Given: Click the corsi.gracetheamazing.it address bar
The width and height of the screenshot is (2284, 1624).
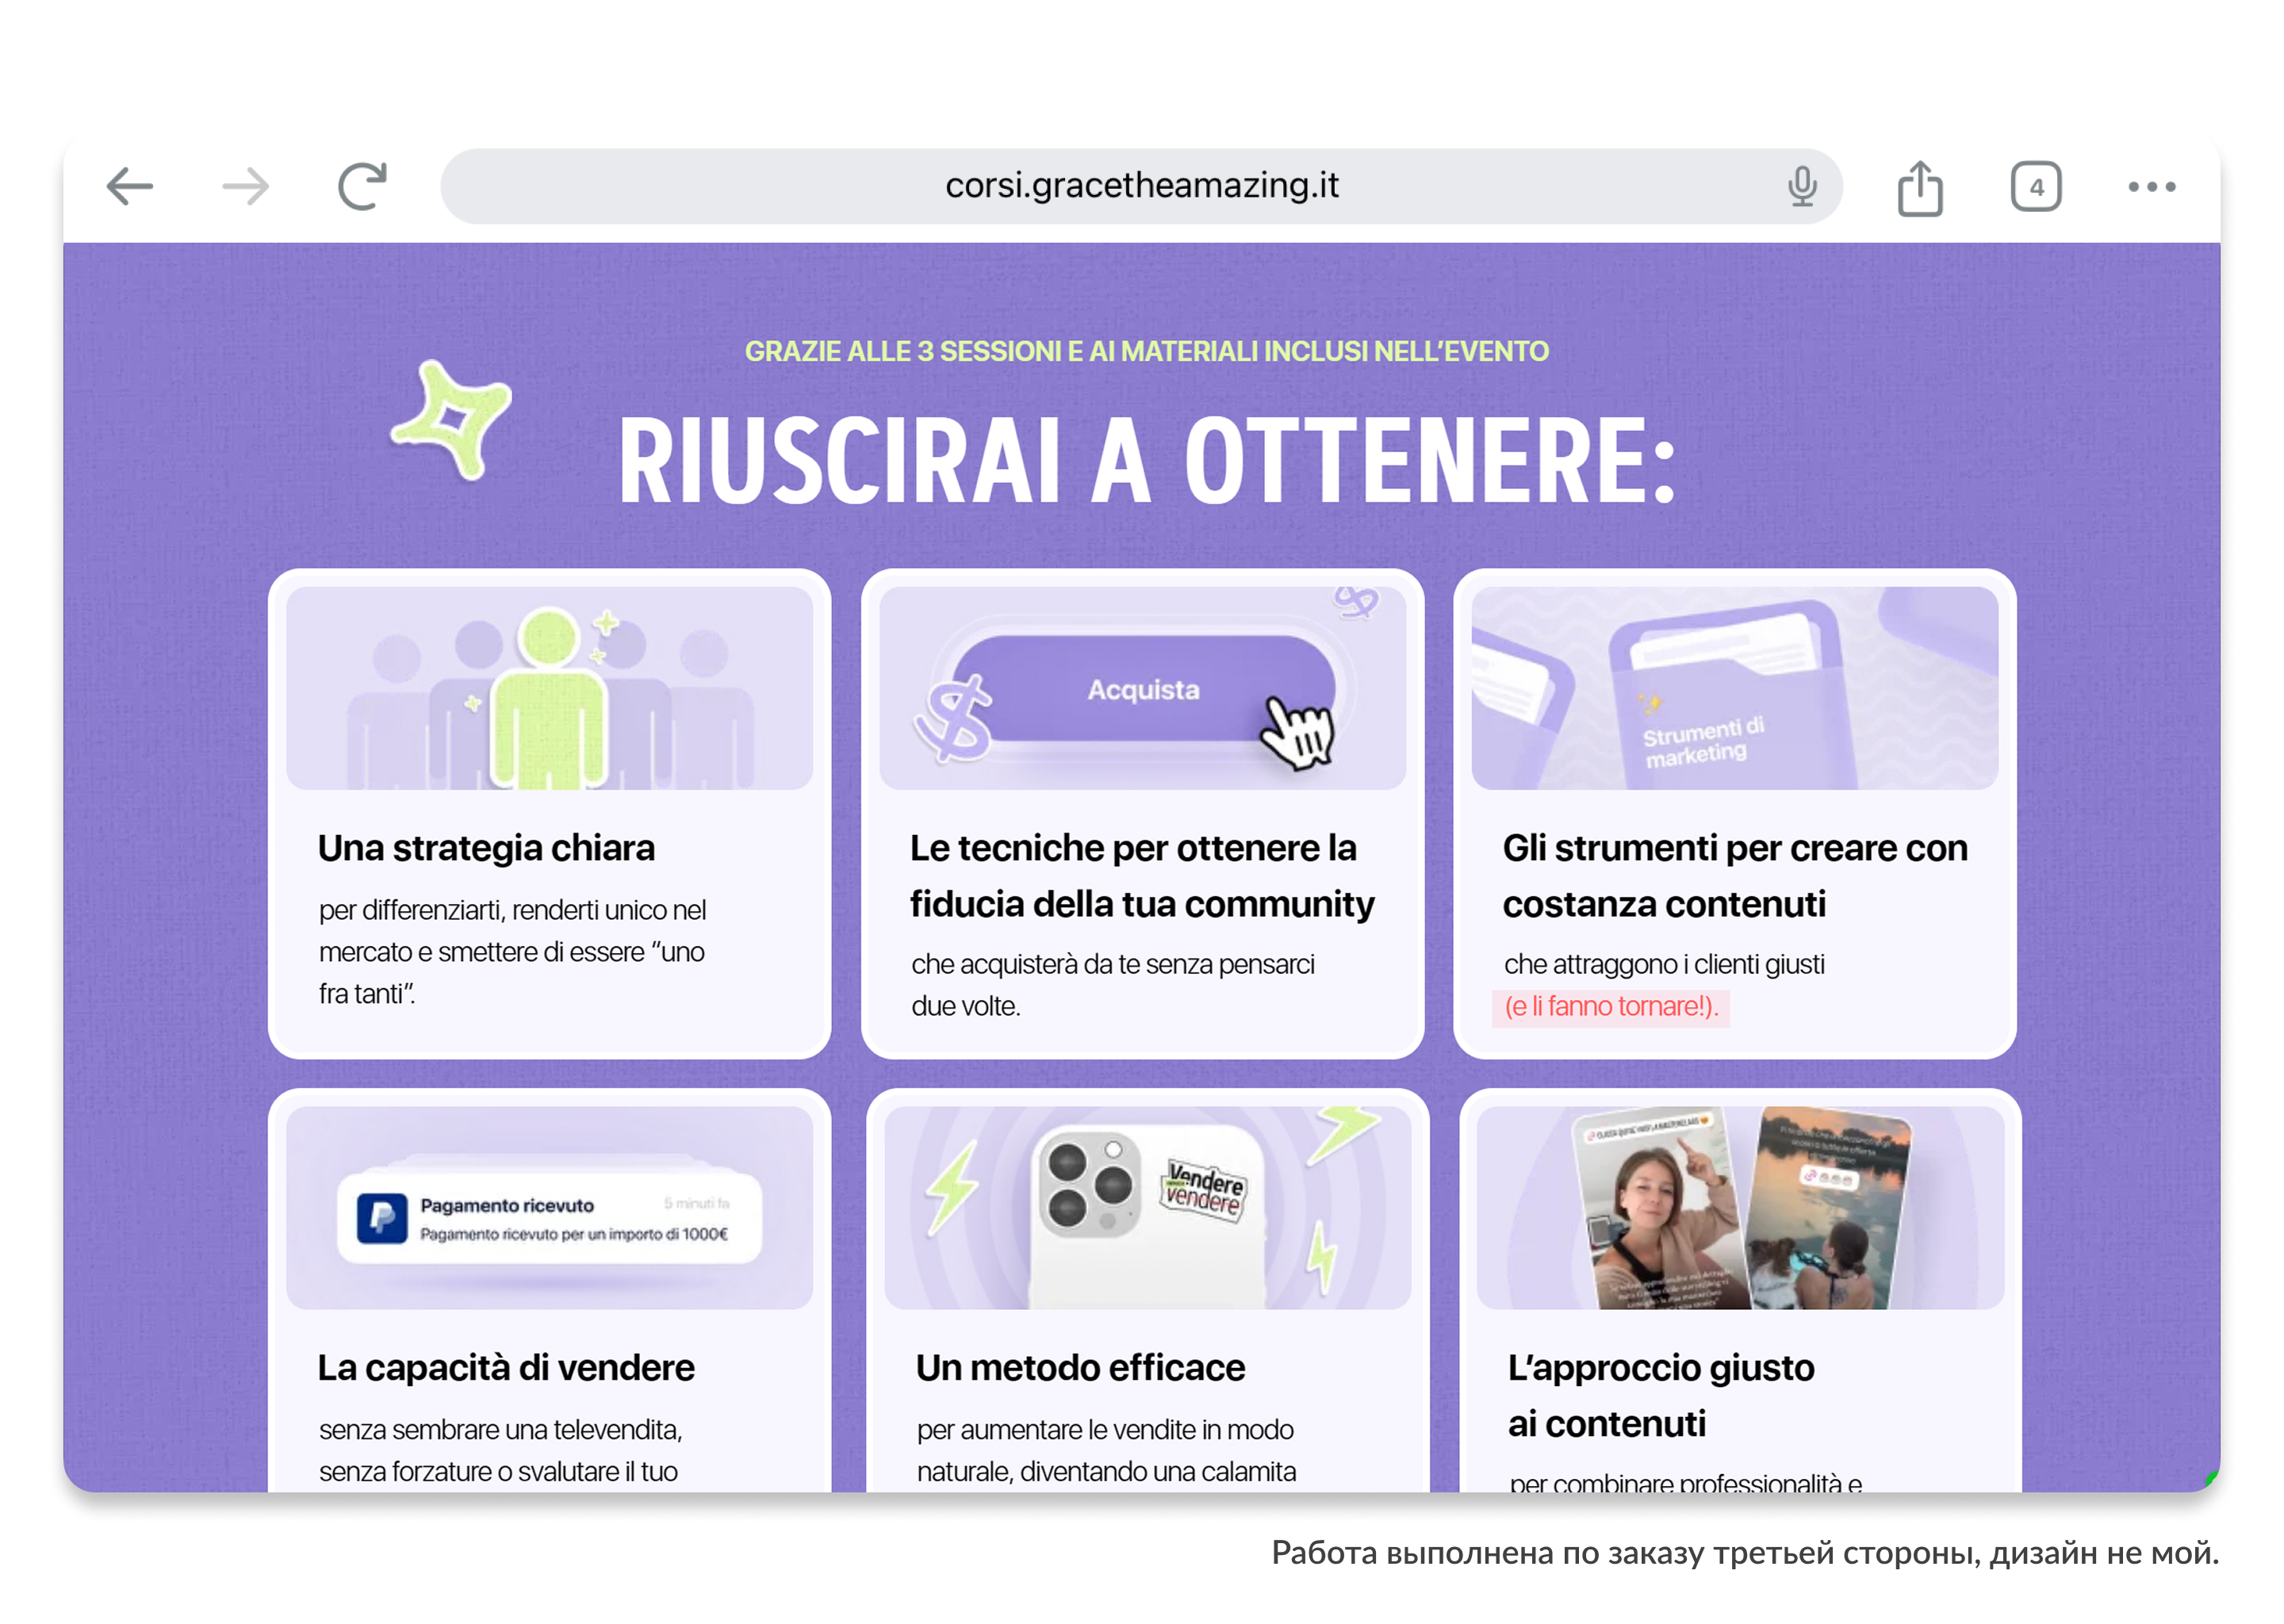Looking at the screenshot, I should point(1141,186).
